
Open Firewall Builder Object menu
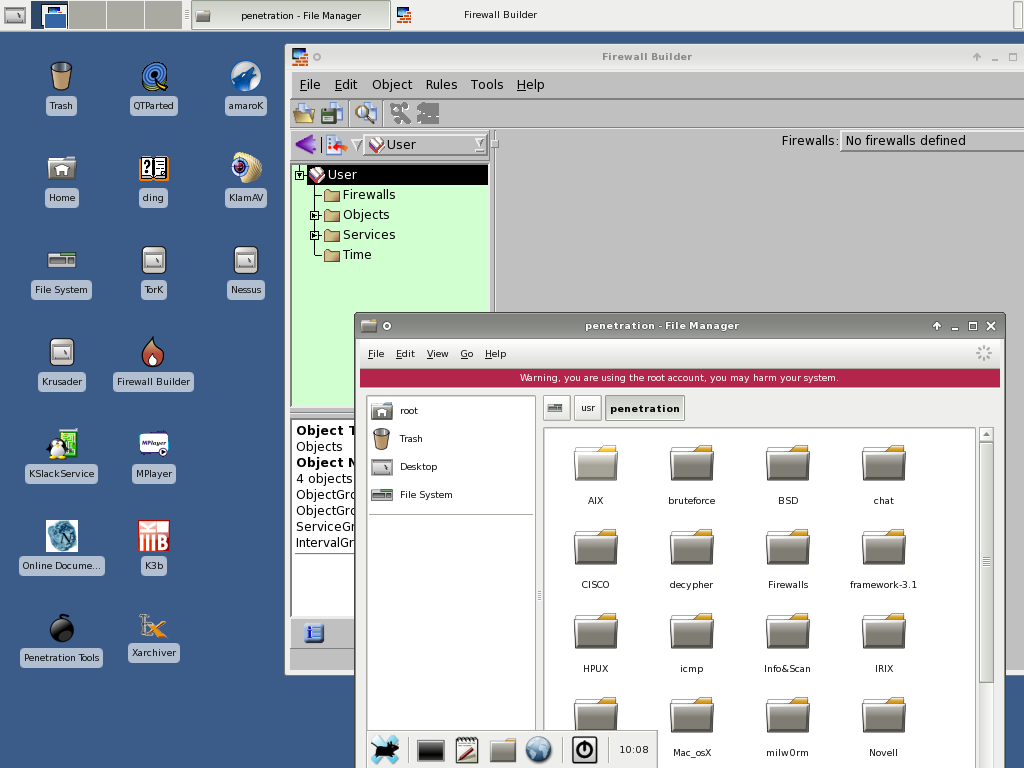point(392,85)
